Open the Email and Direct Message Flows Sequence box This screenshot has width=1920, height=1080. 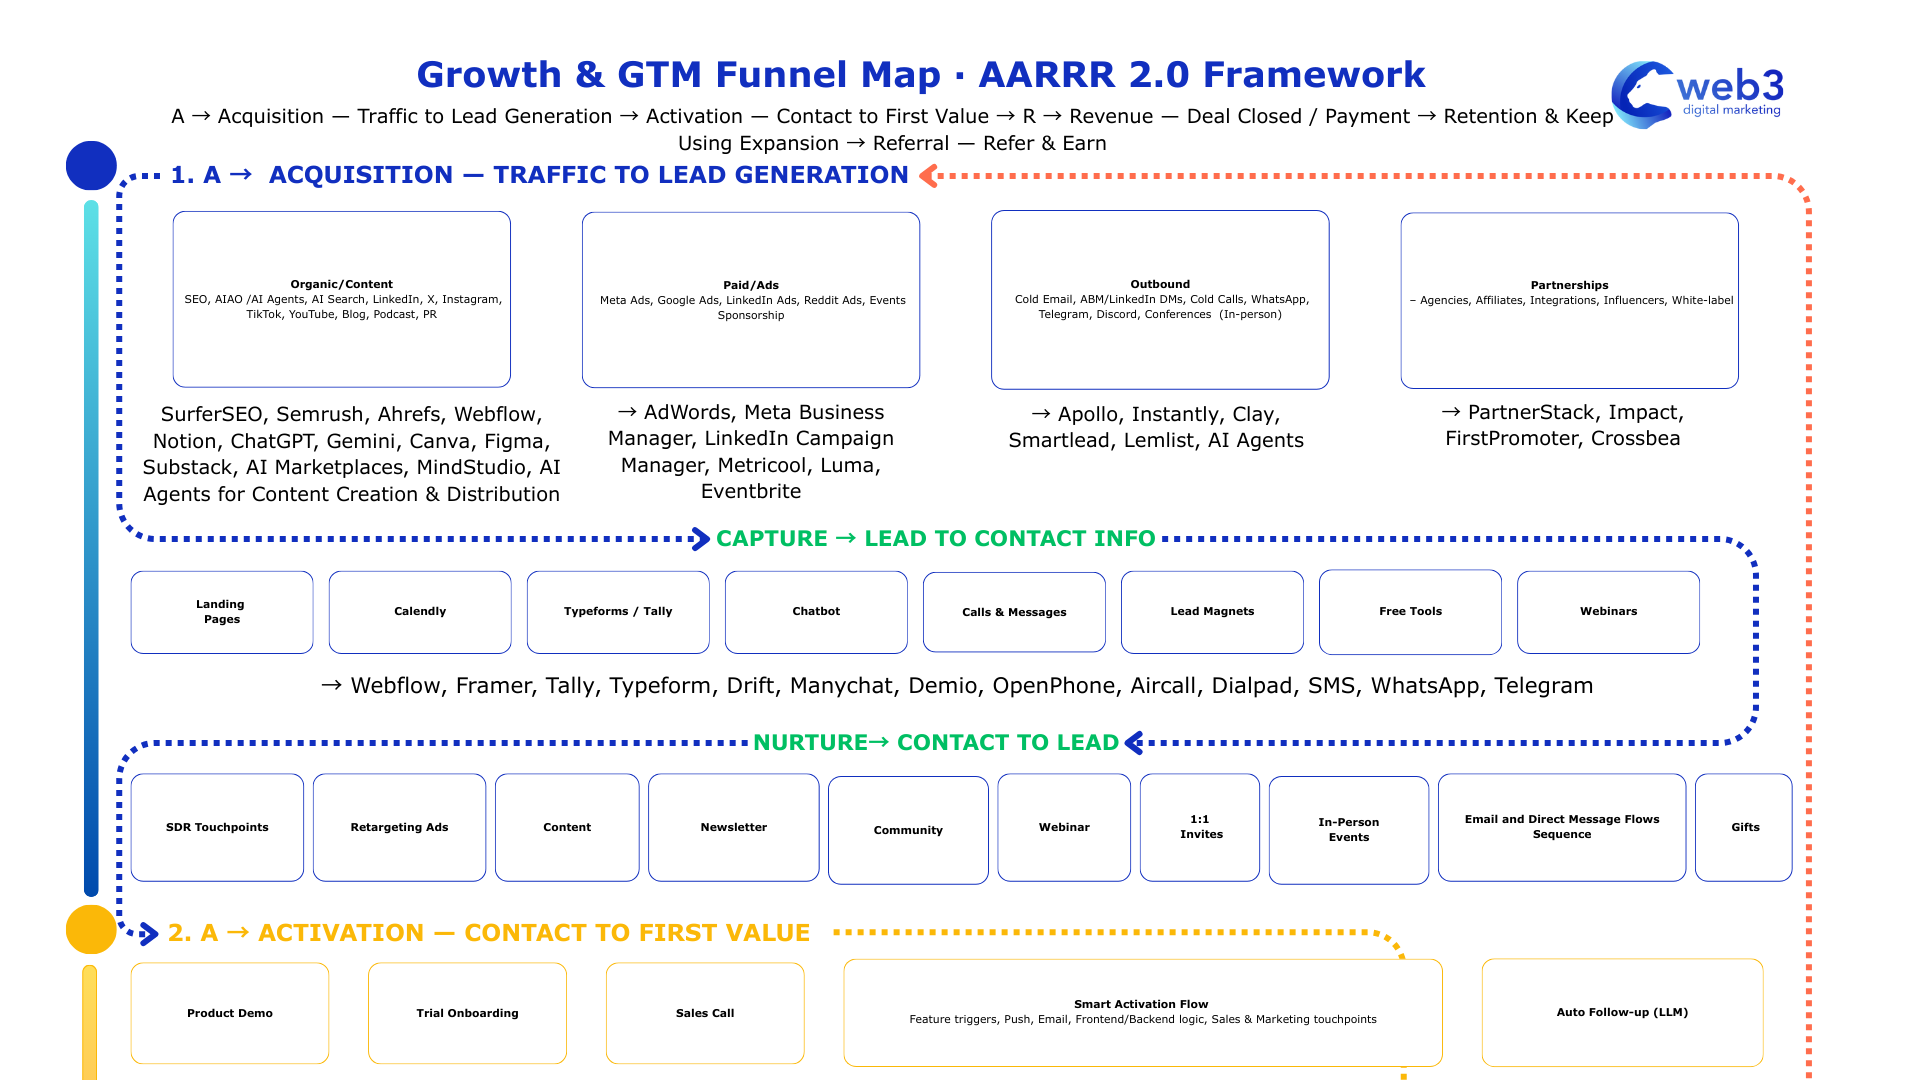tap(1562, 827)
